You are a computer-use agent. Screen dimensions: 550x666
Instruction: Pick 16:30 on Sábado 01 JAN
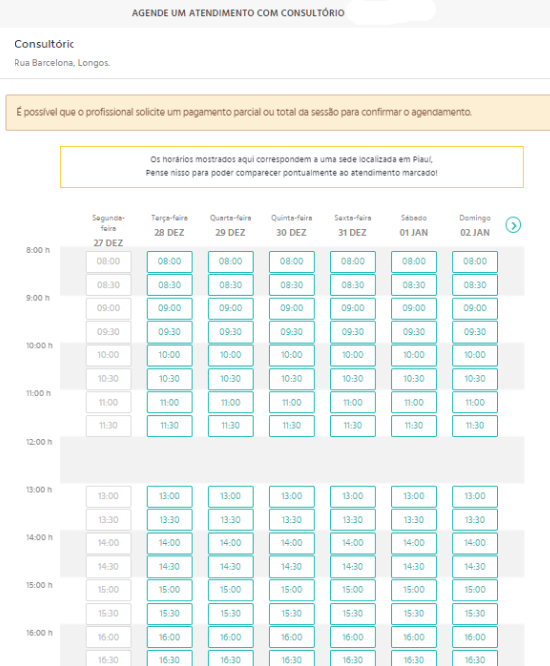coord(414,659)
